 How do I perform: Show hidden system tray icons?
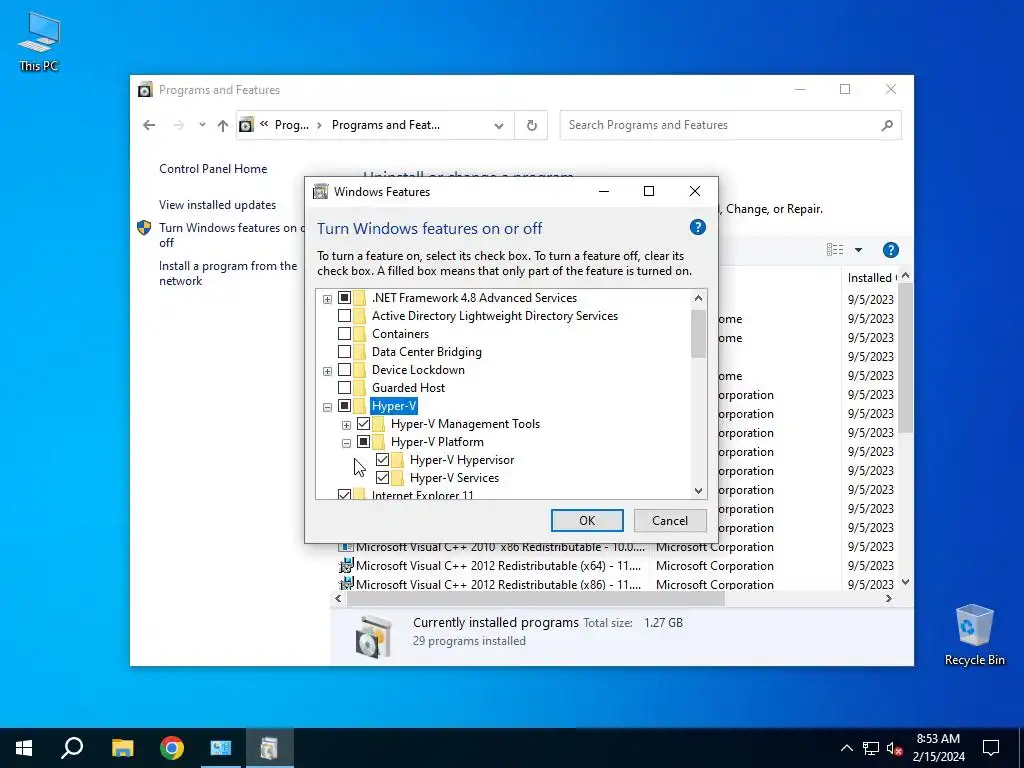tap(846, 748)
